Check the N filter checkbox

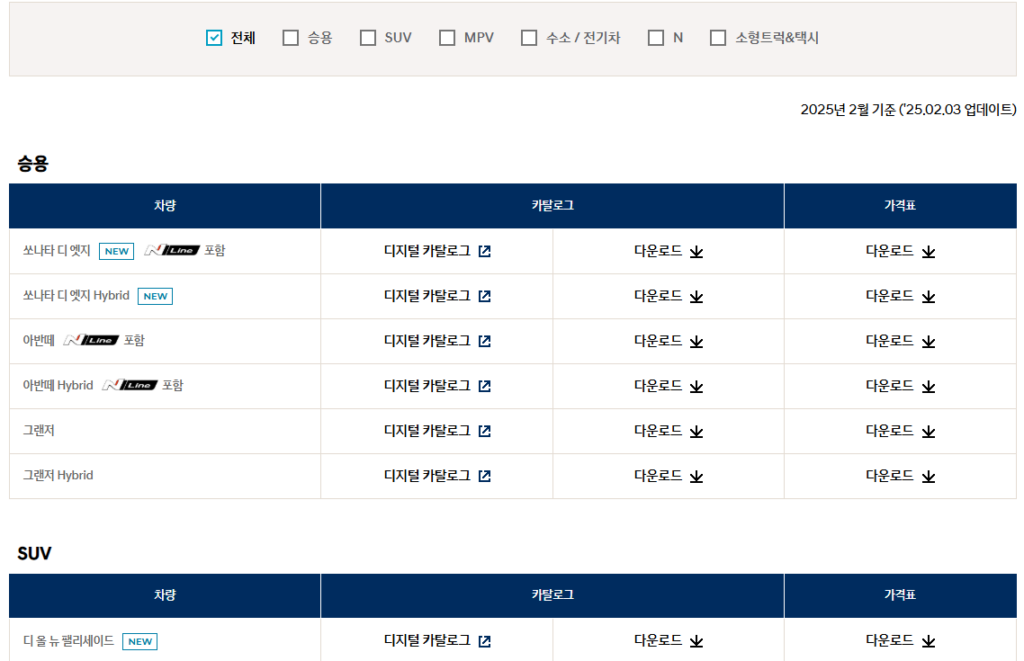(x=656, y=38)
